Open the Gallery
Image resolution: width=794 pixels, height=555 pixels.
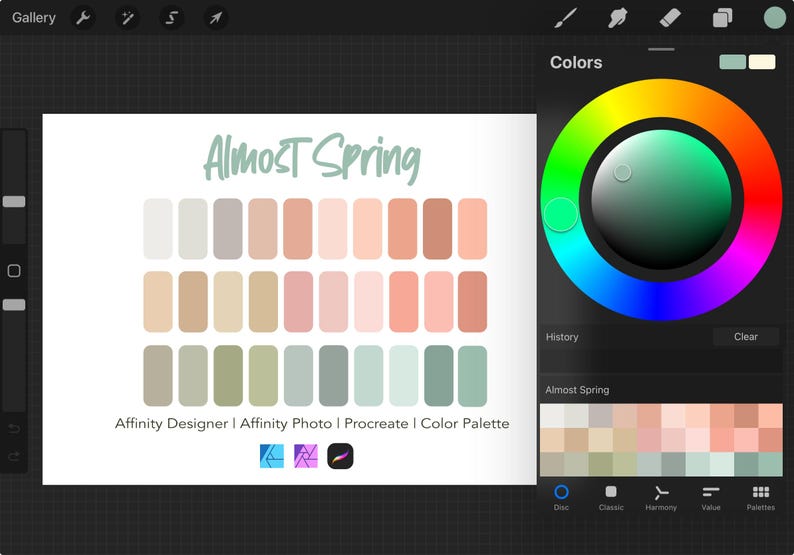point(34,18)
